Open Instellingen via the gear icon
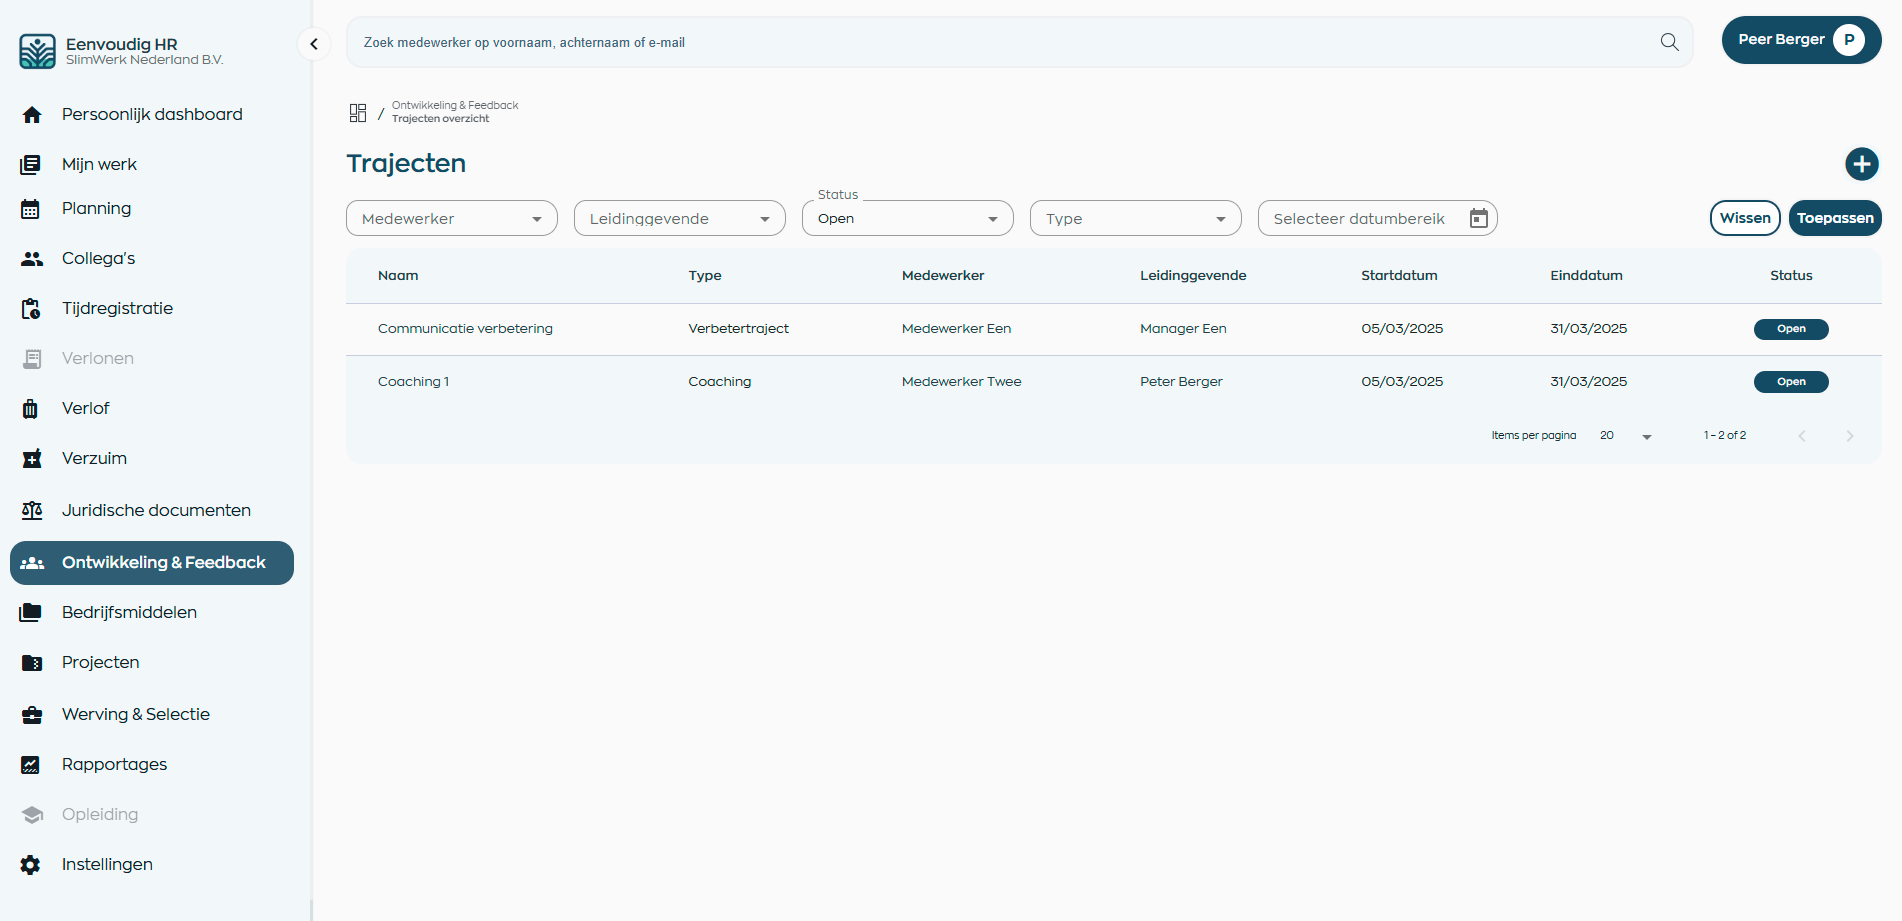The width and height of the screenshot is (1902, 921). [31, 864]
